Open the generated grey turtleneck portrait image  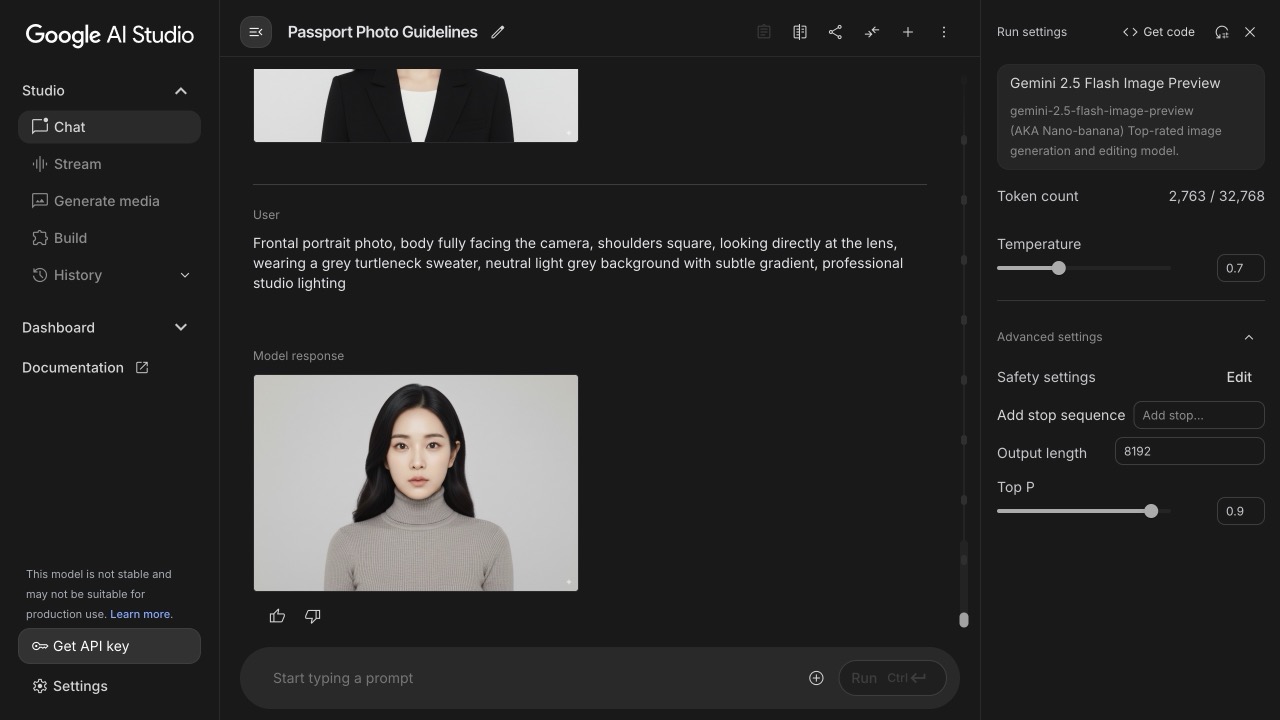[416, 483]
